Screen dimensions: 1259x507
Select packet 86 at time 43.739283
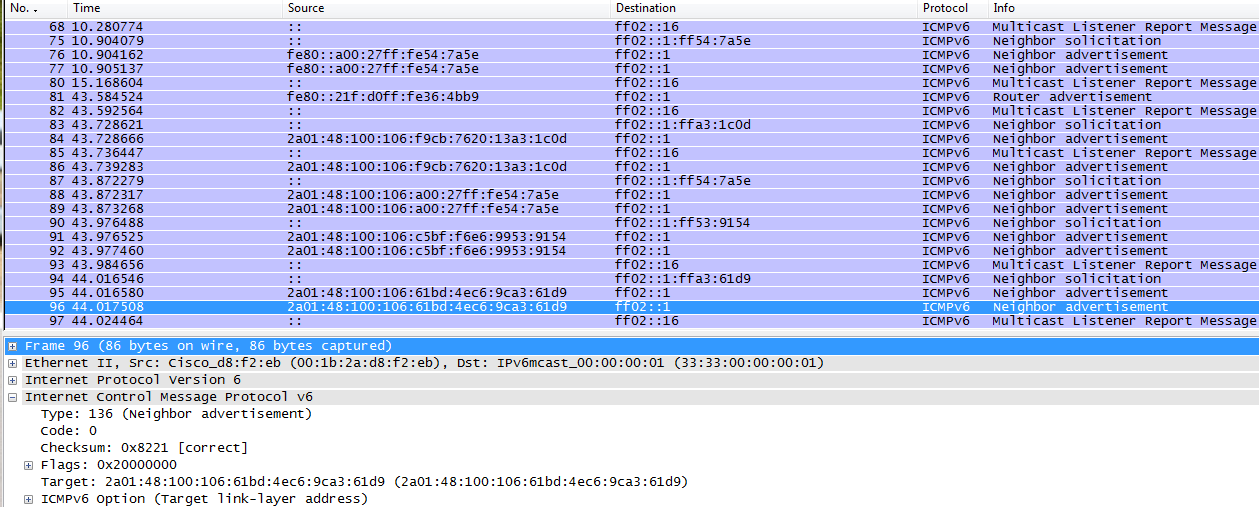click(630, 167)
